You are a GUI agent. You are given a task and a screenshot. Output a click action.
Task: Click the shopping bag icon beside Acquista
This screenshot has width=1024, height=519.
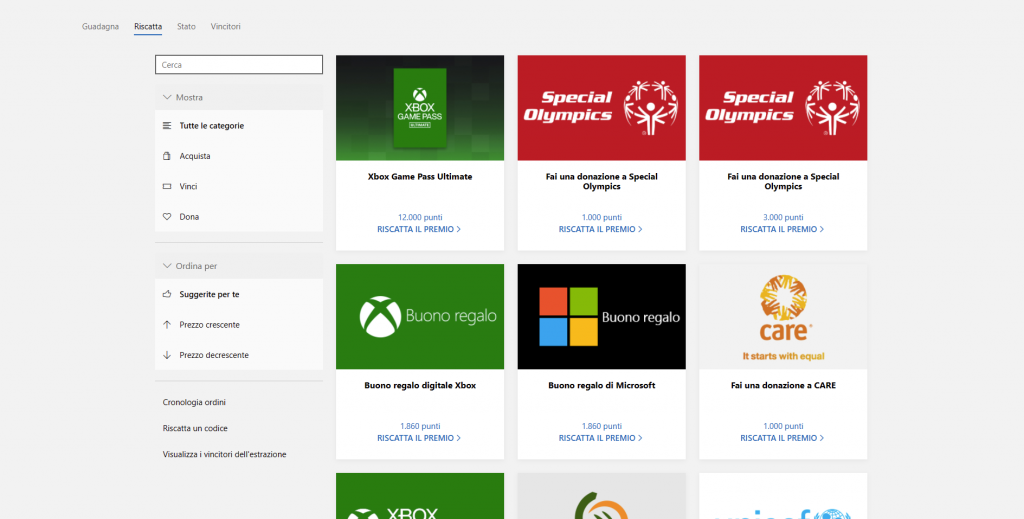pos(167,156)
